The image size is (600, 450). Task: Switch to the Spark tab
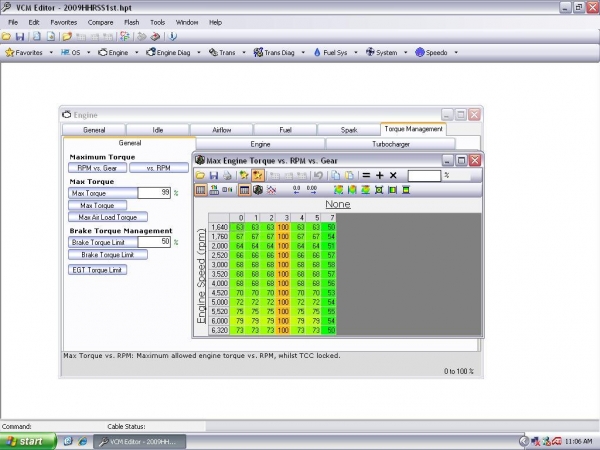coord(349,129)
